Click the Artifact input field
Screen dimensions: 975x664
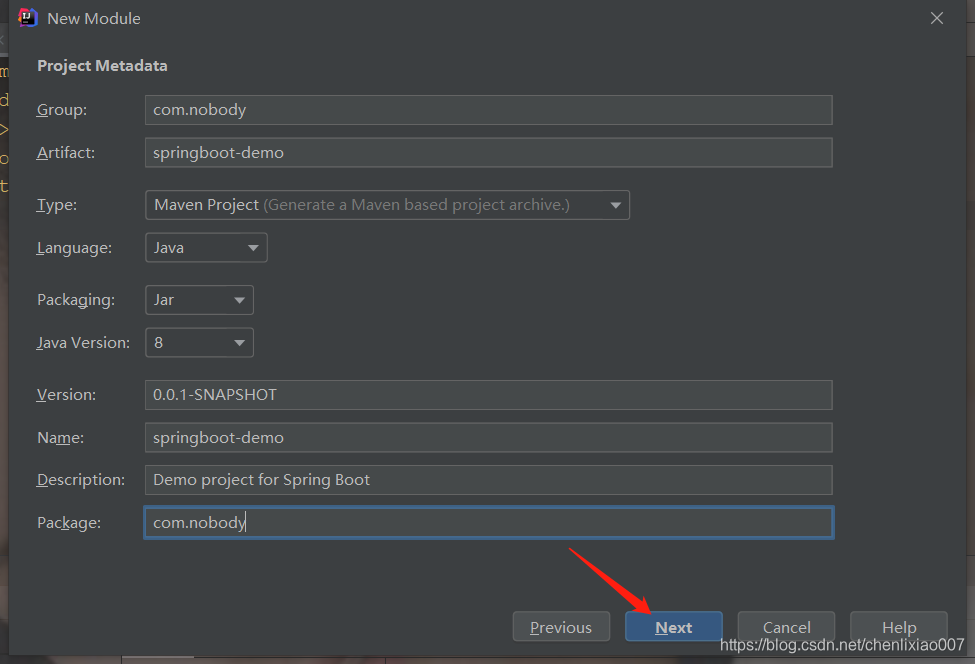pyautogui.click(x=488, y=152)
